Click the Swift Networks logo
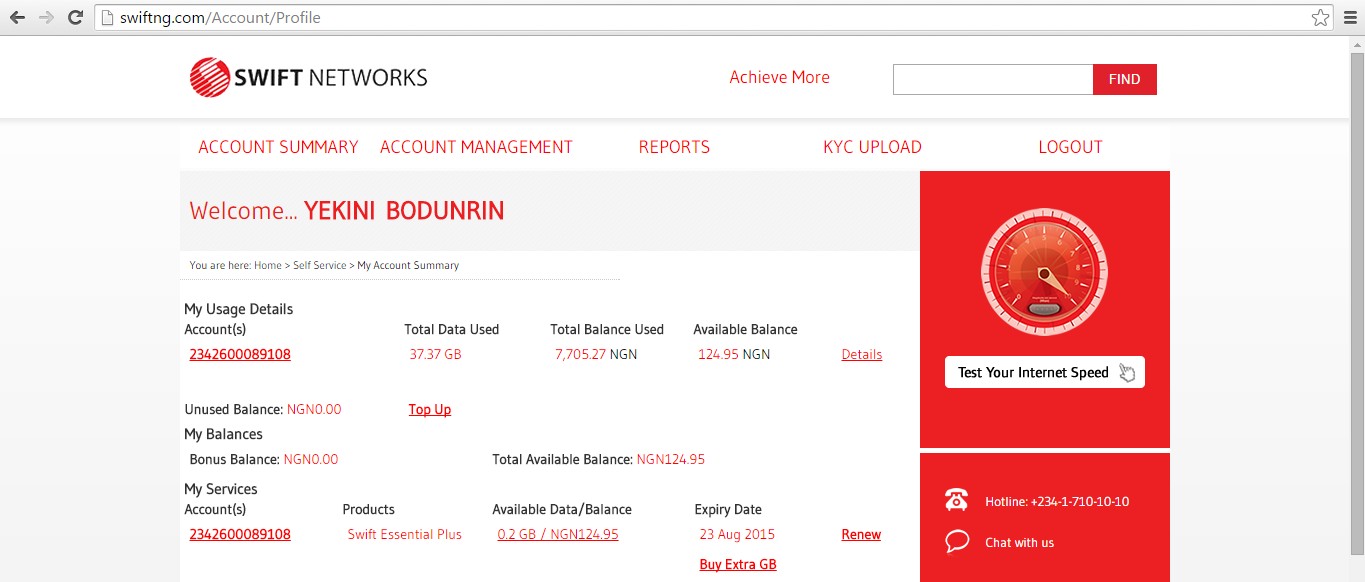The height and width of the screenshot is (582, 1365). click(306, 76)
